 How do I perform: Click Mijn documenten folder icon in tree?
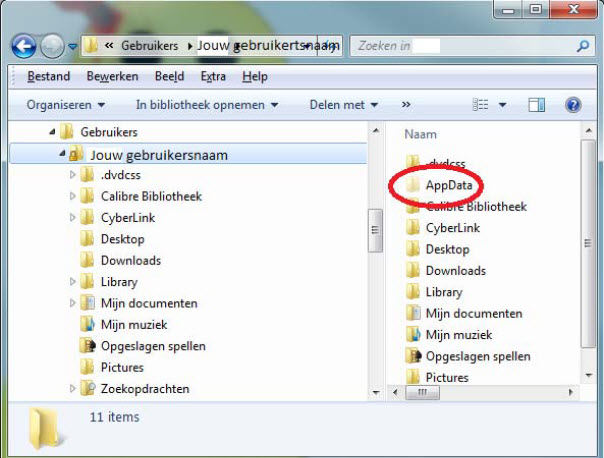(x=87, y=303)
